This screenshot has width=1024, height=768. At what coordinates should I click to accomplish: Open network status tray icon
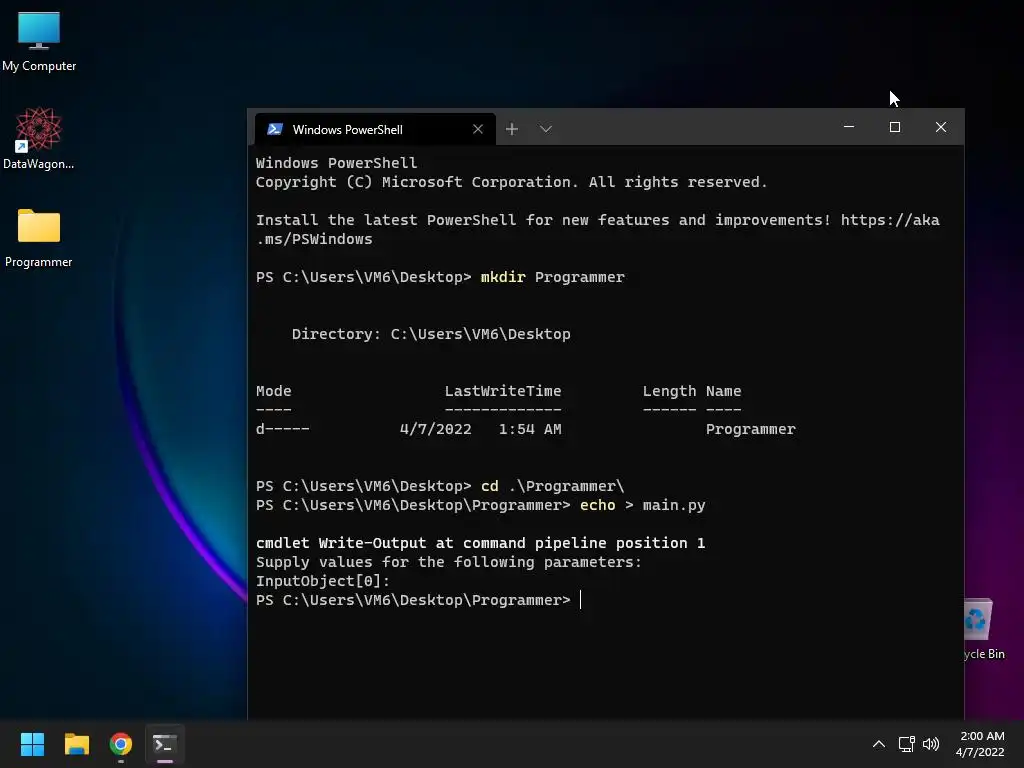coord(906,744)
